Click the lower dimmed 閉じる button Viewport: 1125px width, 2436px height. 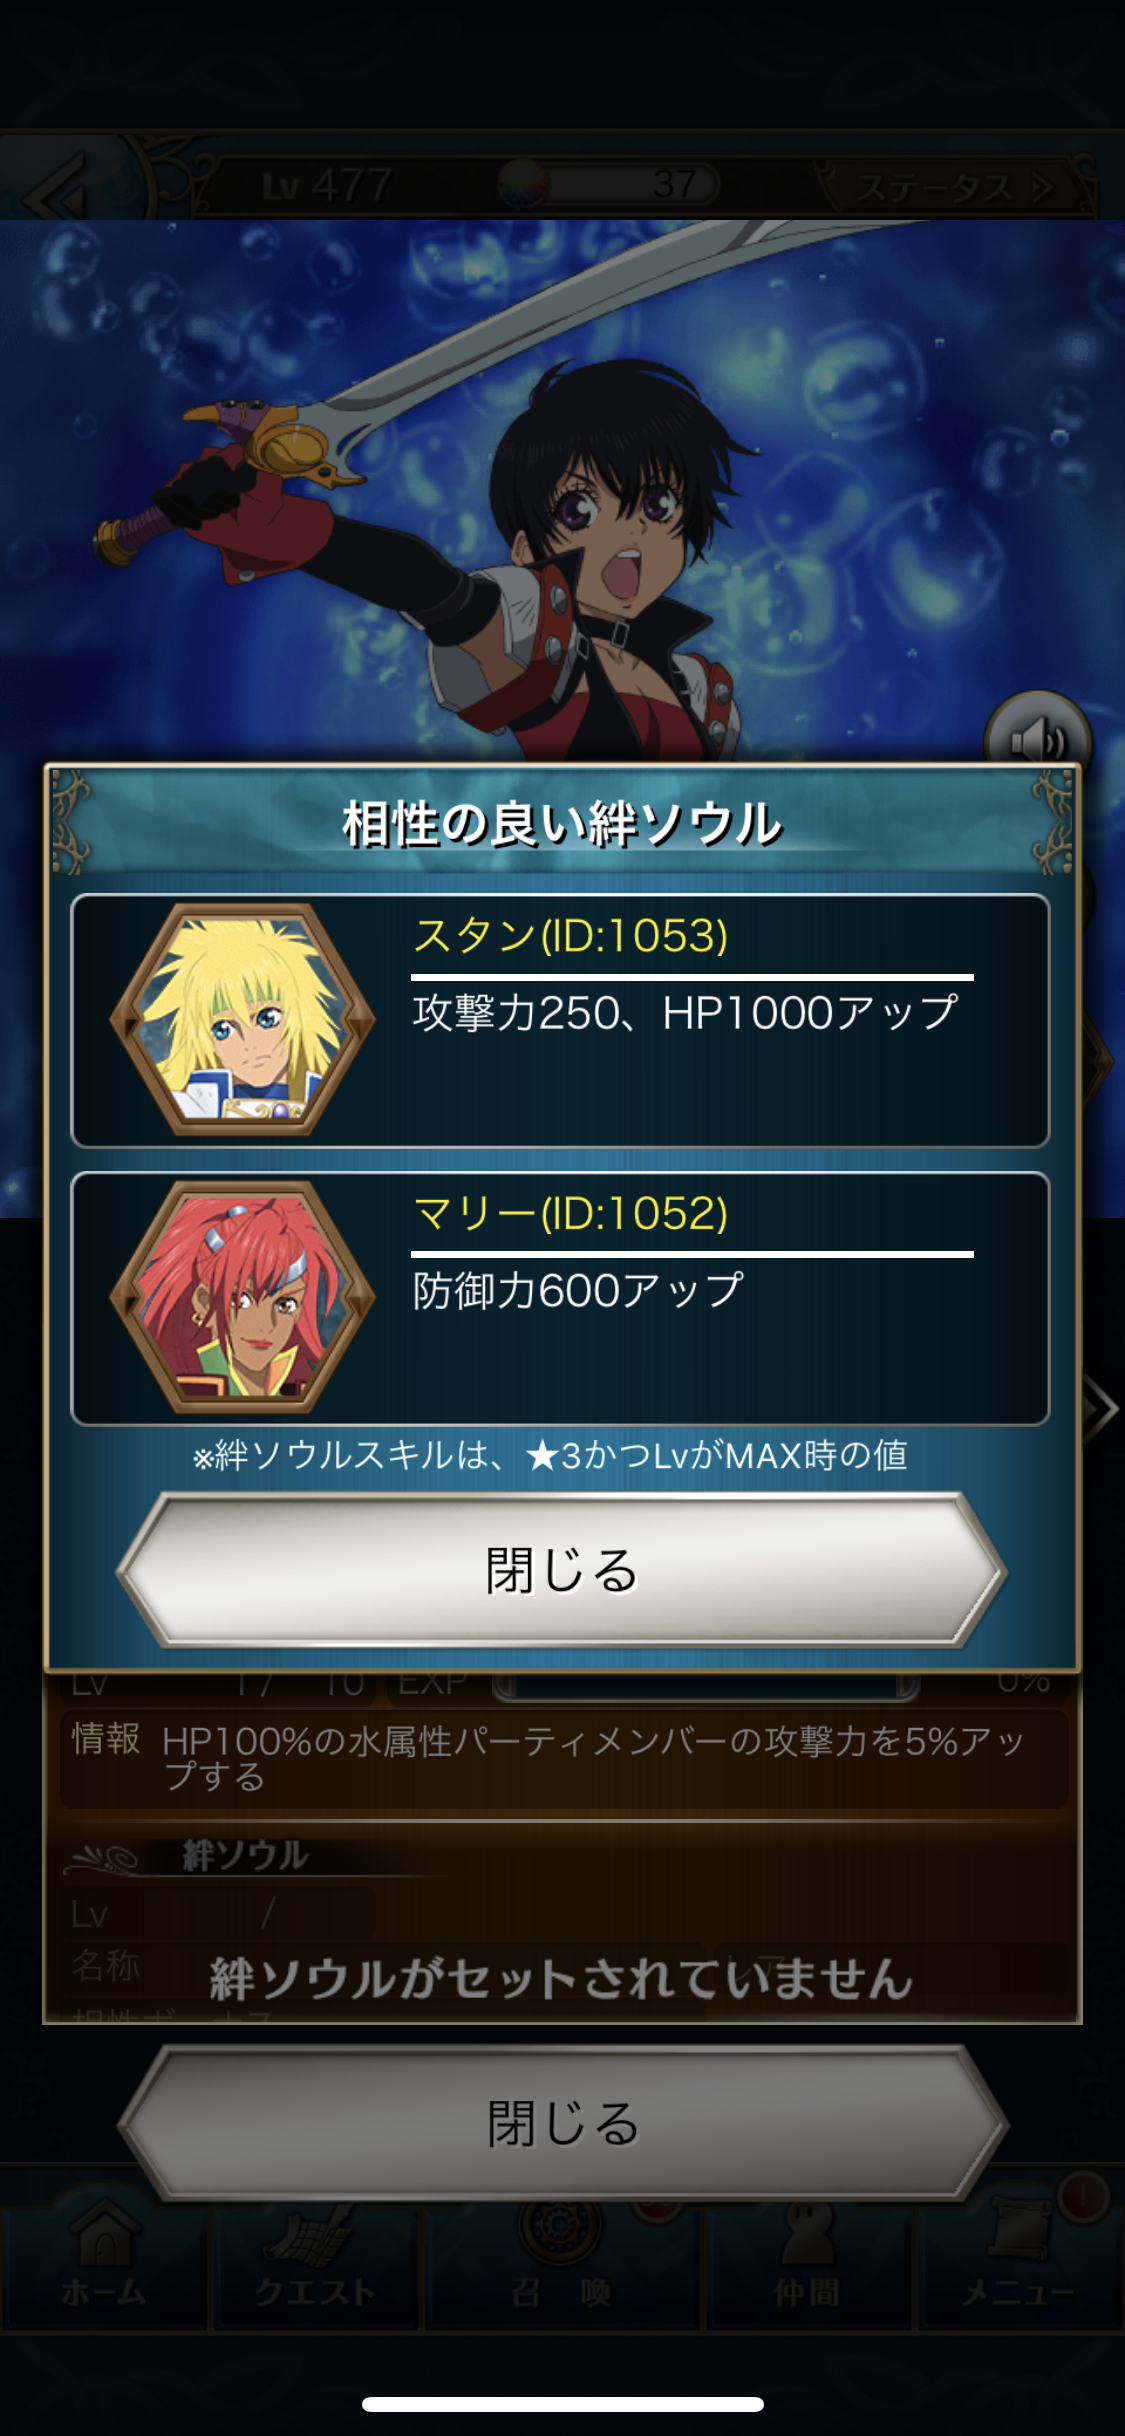pyautogui.click(x=561, y=2122)
